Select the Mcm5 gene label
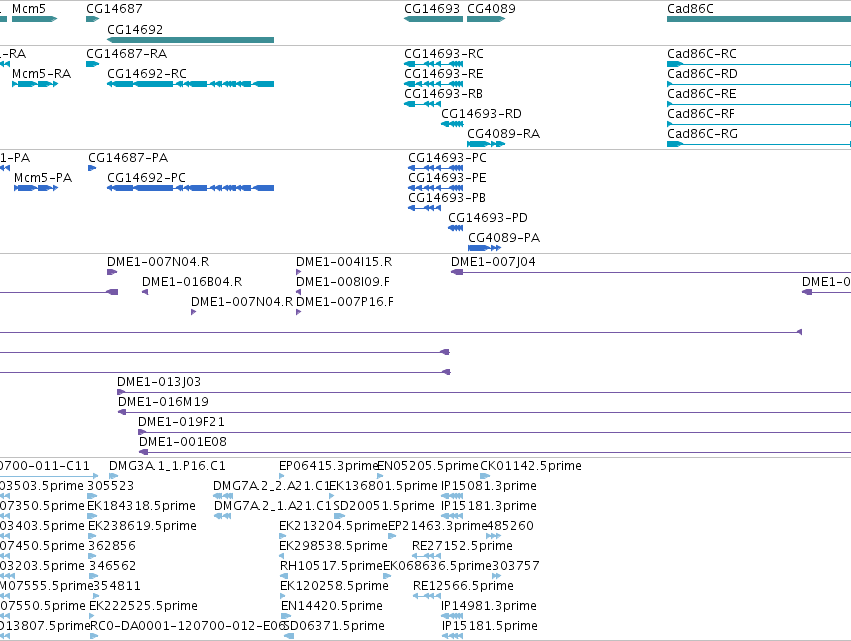 pyautogui.click(x=29, y=9)
